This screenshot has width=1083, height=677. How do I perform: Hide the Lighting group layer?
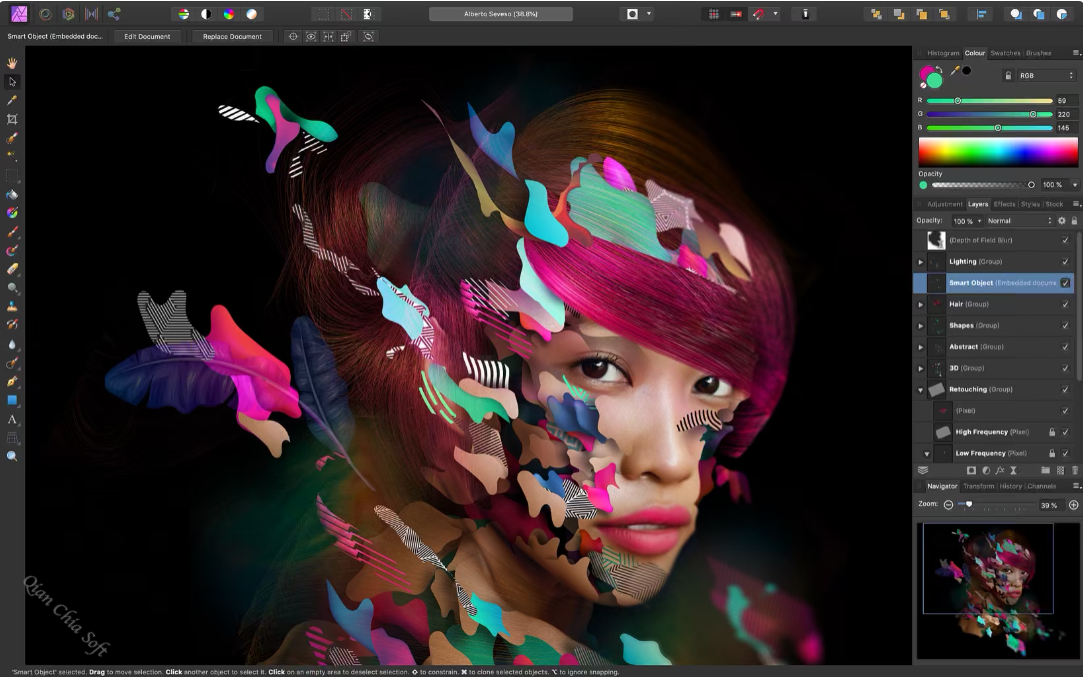1065,262
